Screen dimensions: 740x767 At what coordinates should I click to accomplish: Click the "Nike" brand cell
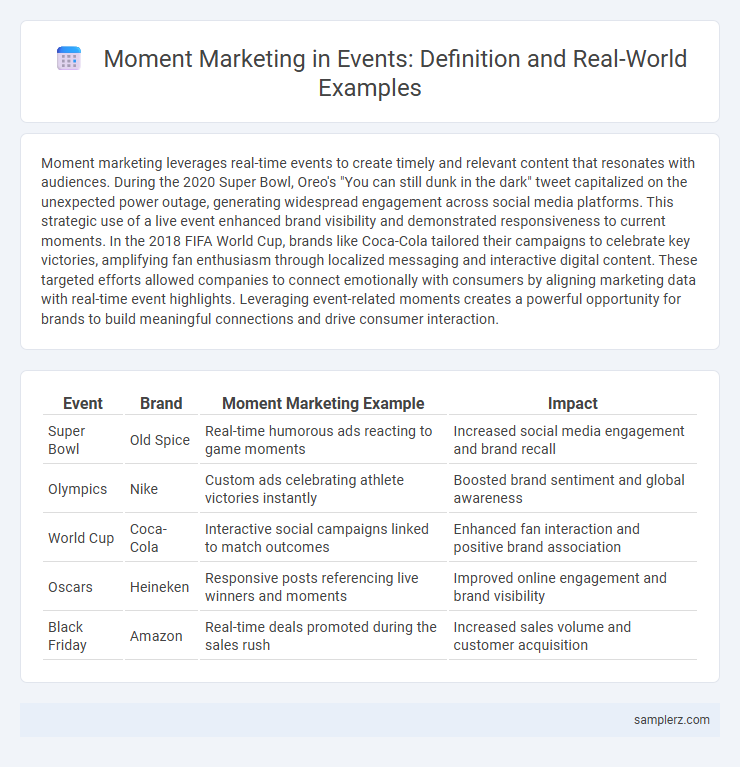coord(161,489)
